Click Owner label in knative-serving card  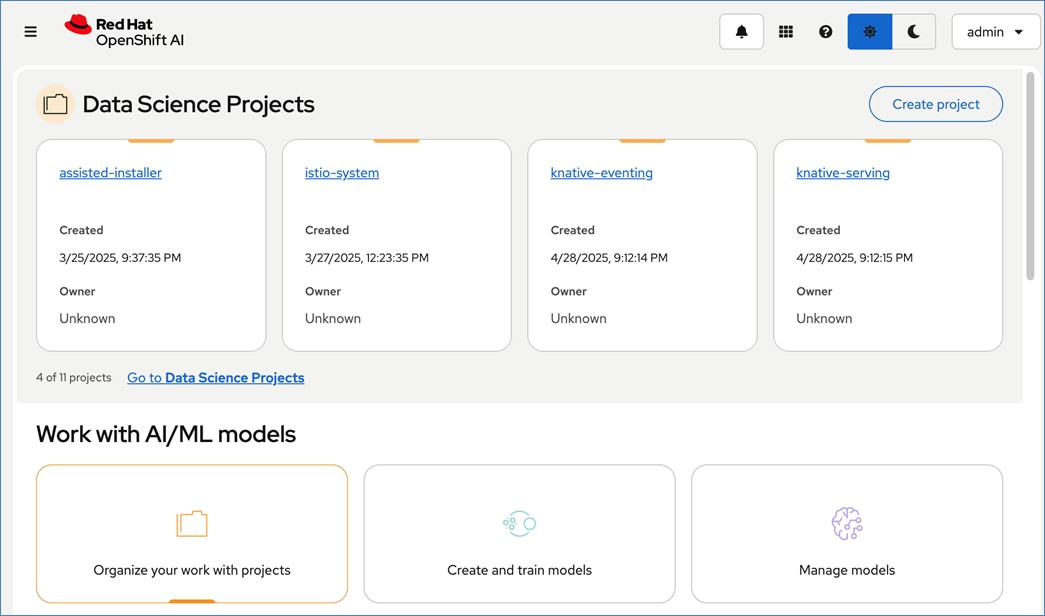pyautogui.click(x=814, y=291)
